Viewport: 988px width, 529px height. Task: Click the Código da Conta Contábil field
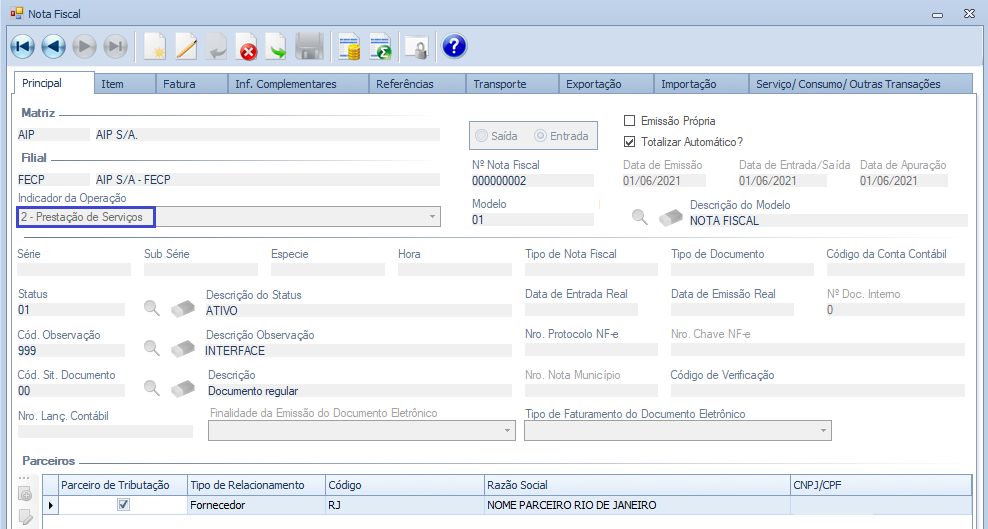(895, 270)
